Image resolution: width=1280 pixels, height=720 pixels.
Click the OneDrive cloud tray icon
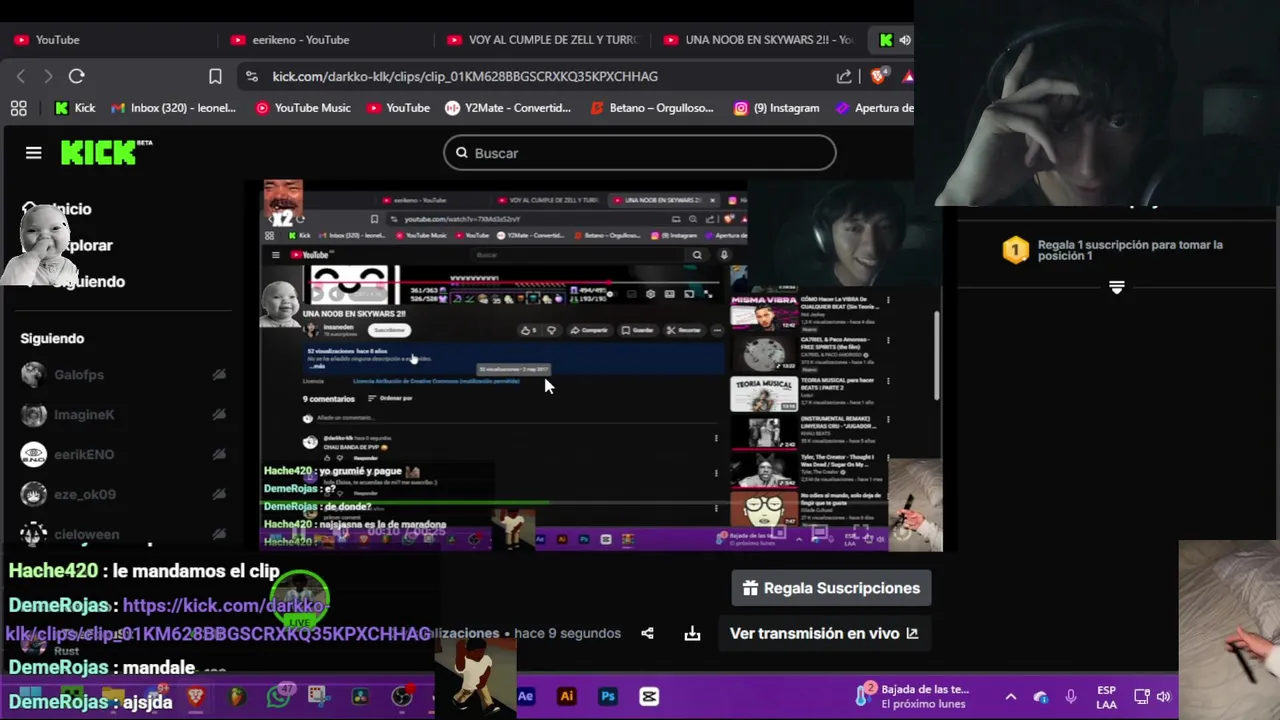tap(1041, 697)
